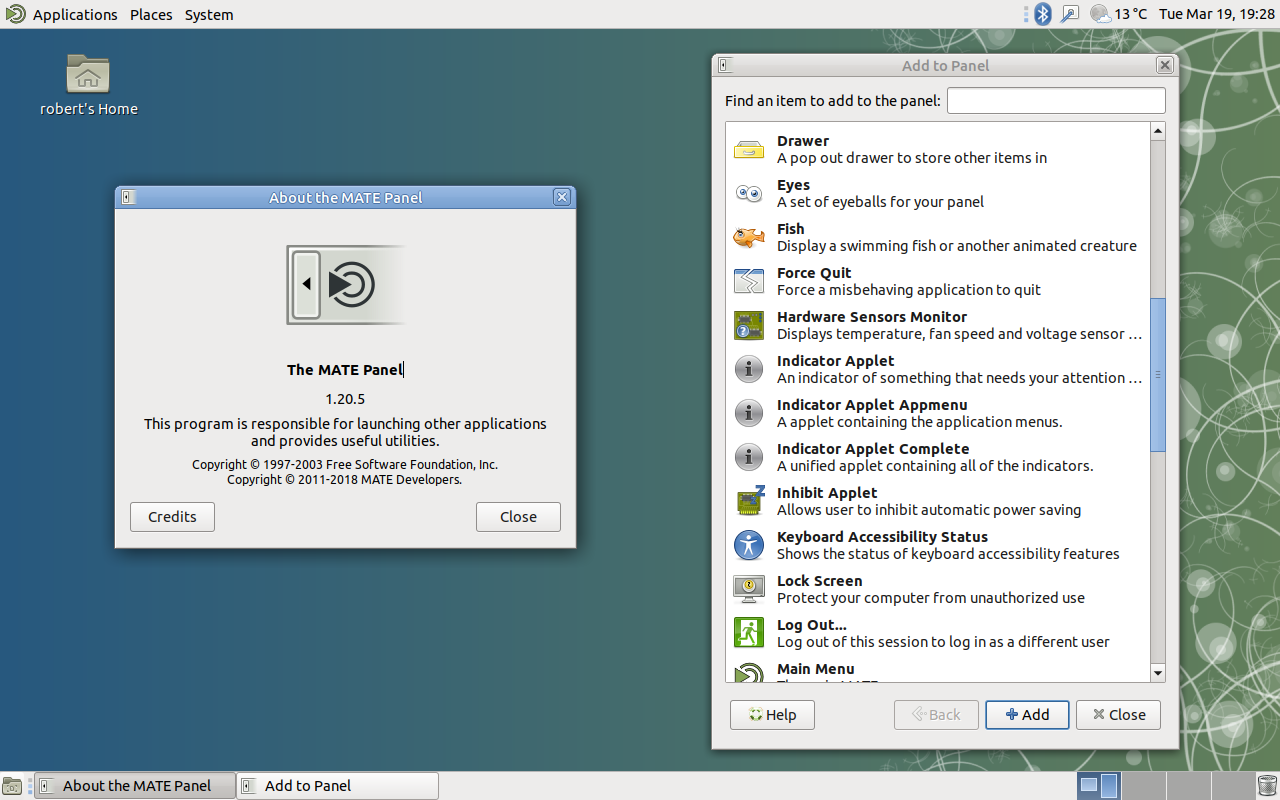Click the Indicator Applet Complete icon
Screen dimensions: 1280x800
point(749,457)
